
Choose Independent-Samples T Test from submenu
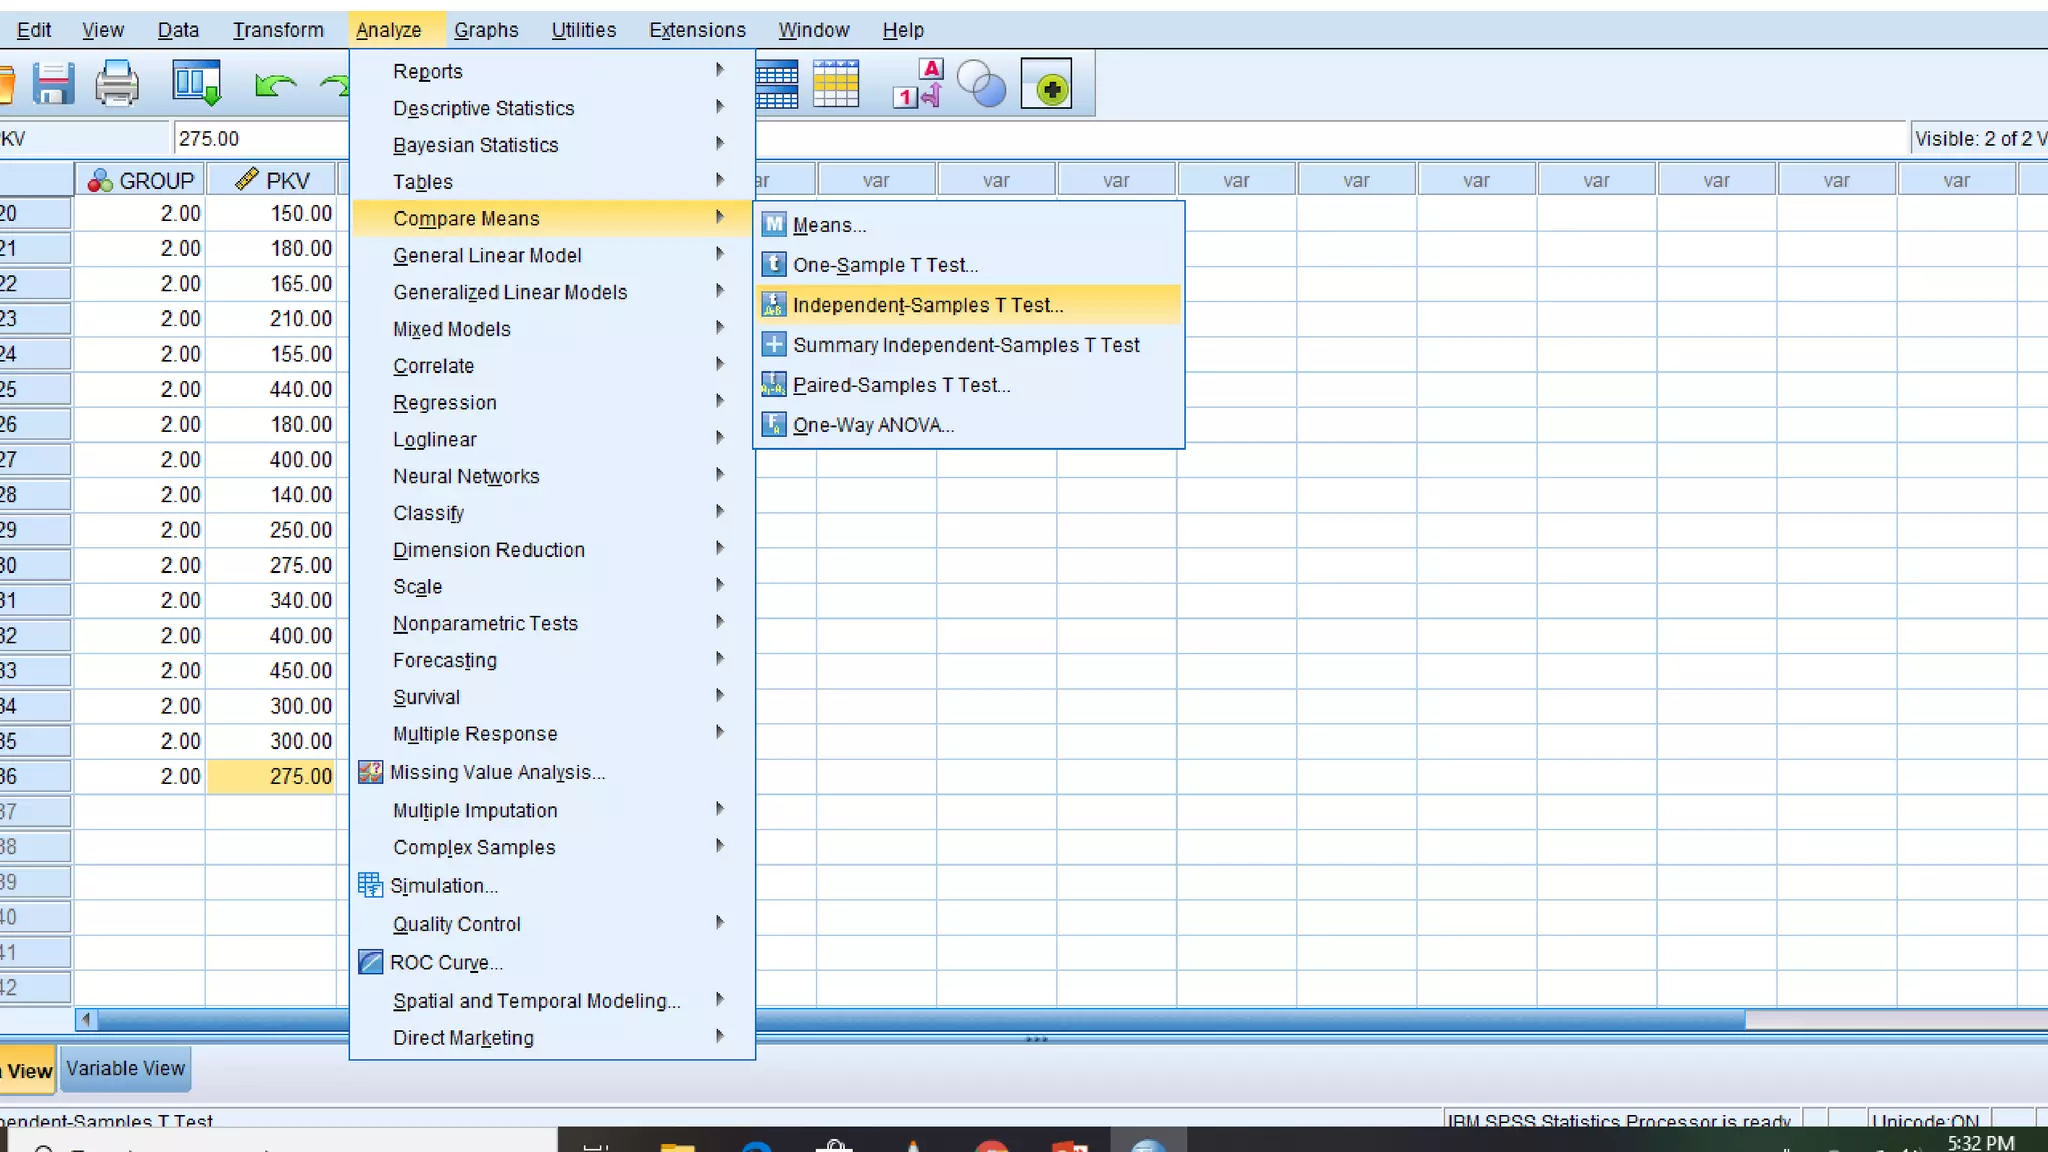[927, 305]
